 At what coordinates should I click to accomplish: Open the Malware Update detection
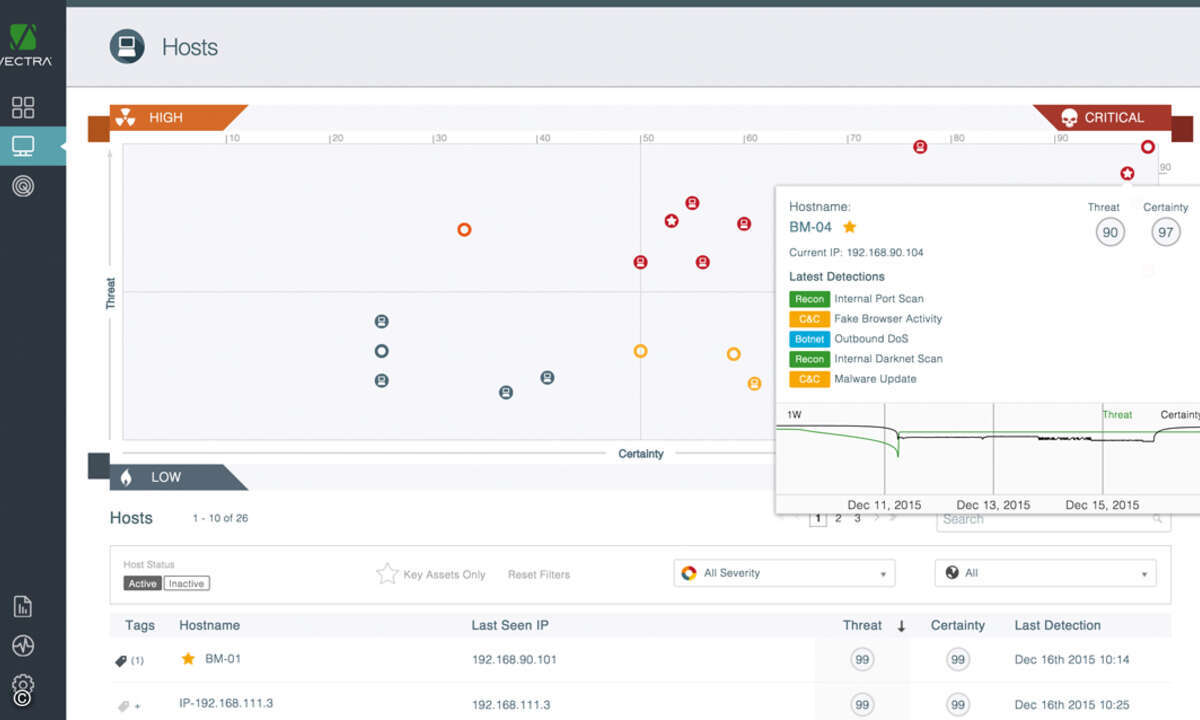(x=875, y=379)
